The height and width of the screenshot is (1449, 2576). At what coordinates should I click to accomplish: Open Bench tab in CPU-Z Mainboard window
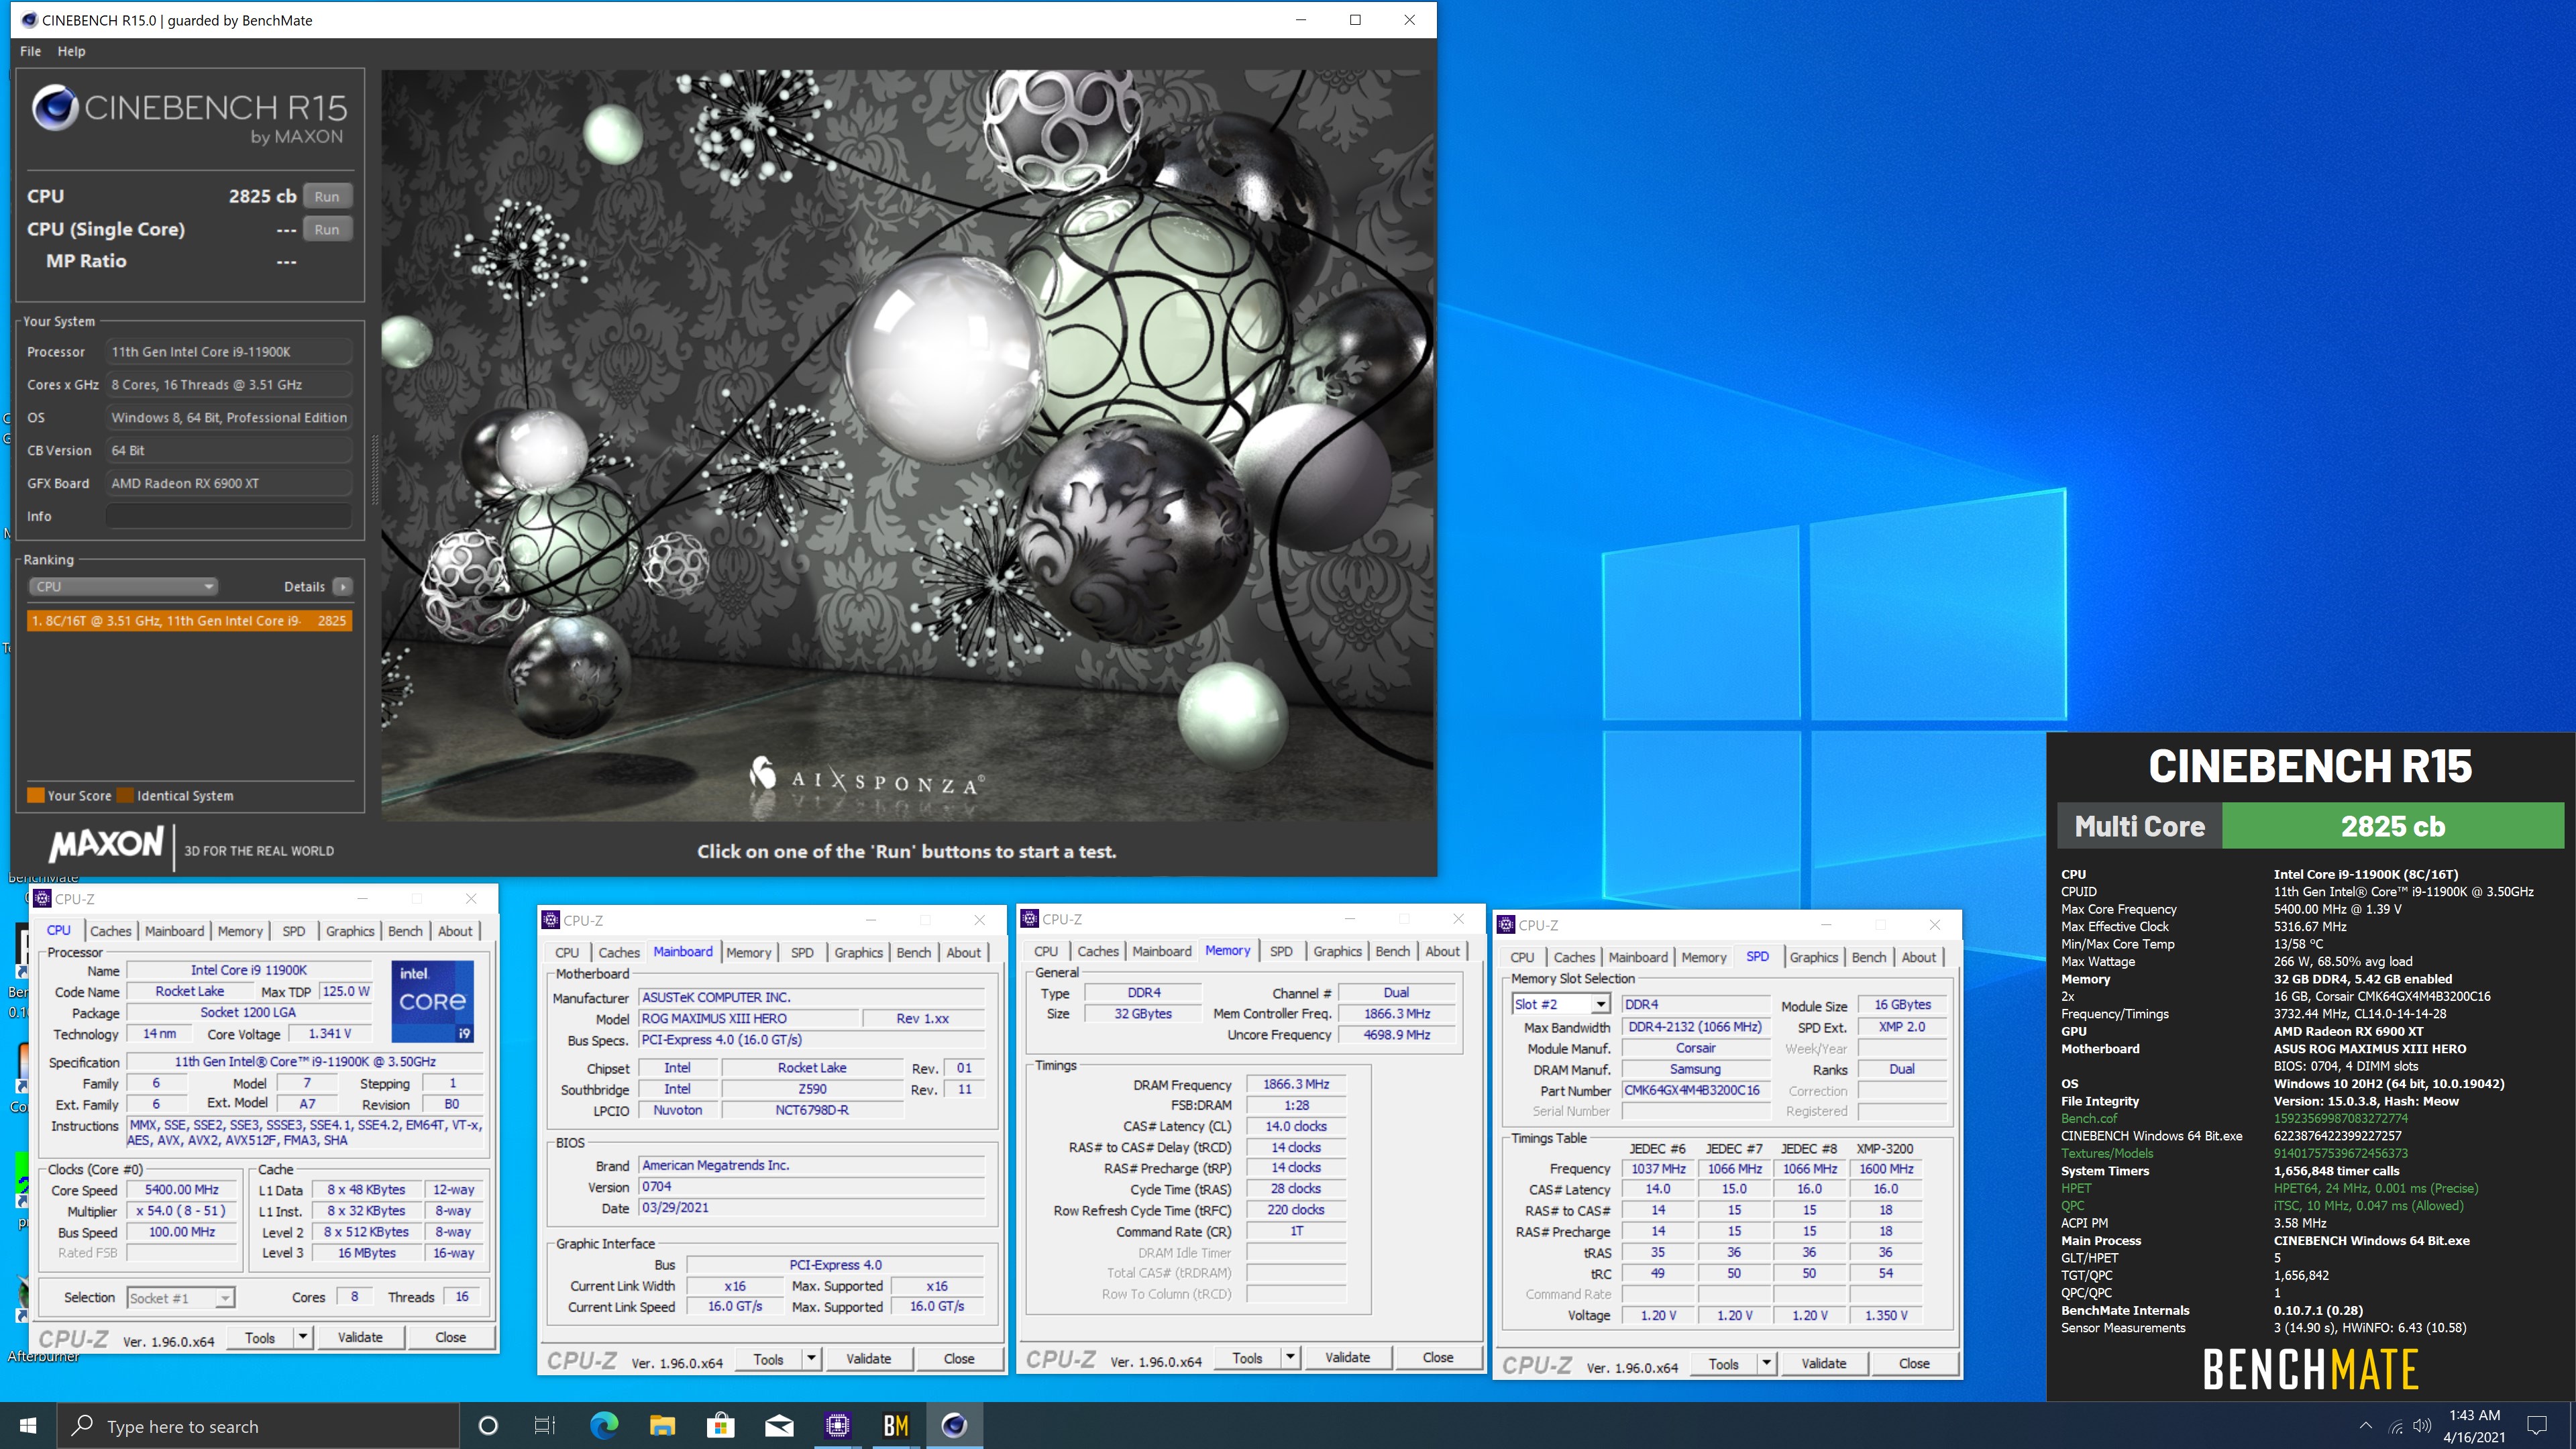coord(913,952)
